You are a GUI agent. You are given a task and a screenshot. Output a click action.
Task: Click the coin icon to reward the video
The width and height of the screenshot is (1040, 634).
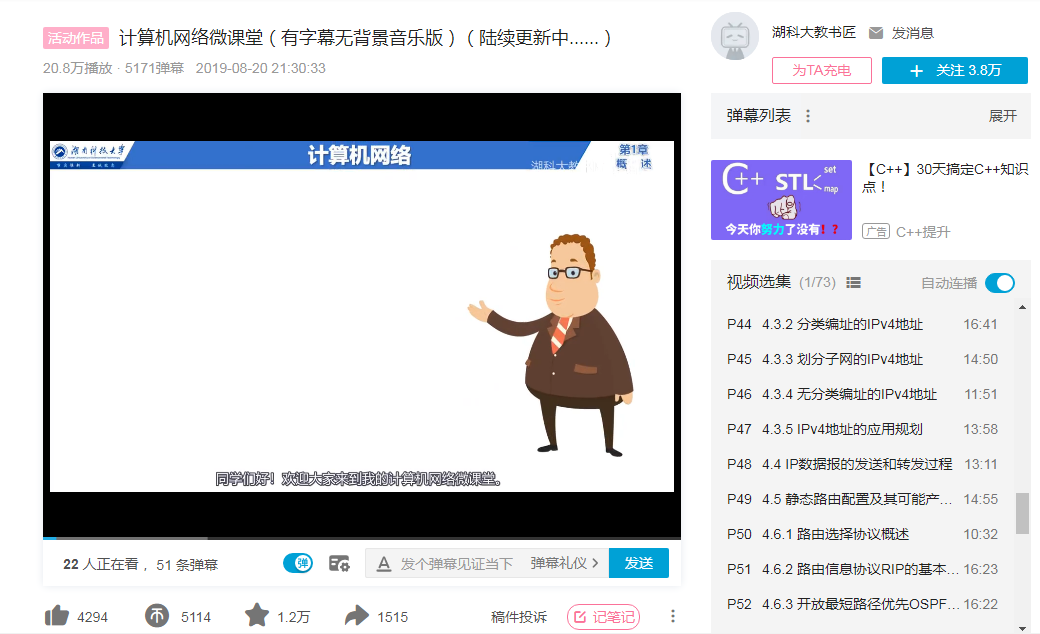(157, 616)
